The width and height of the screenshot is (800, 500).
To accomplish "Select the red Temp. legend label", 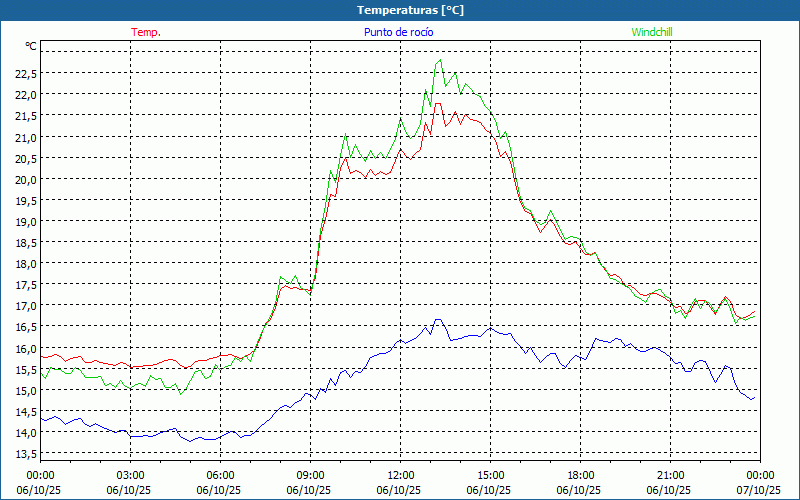I will coord(146,32).
